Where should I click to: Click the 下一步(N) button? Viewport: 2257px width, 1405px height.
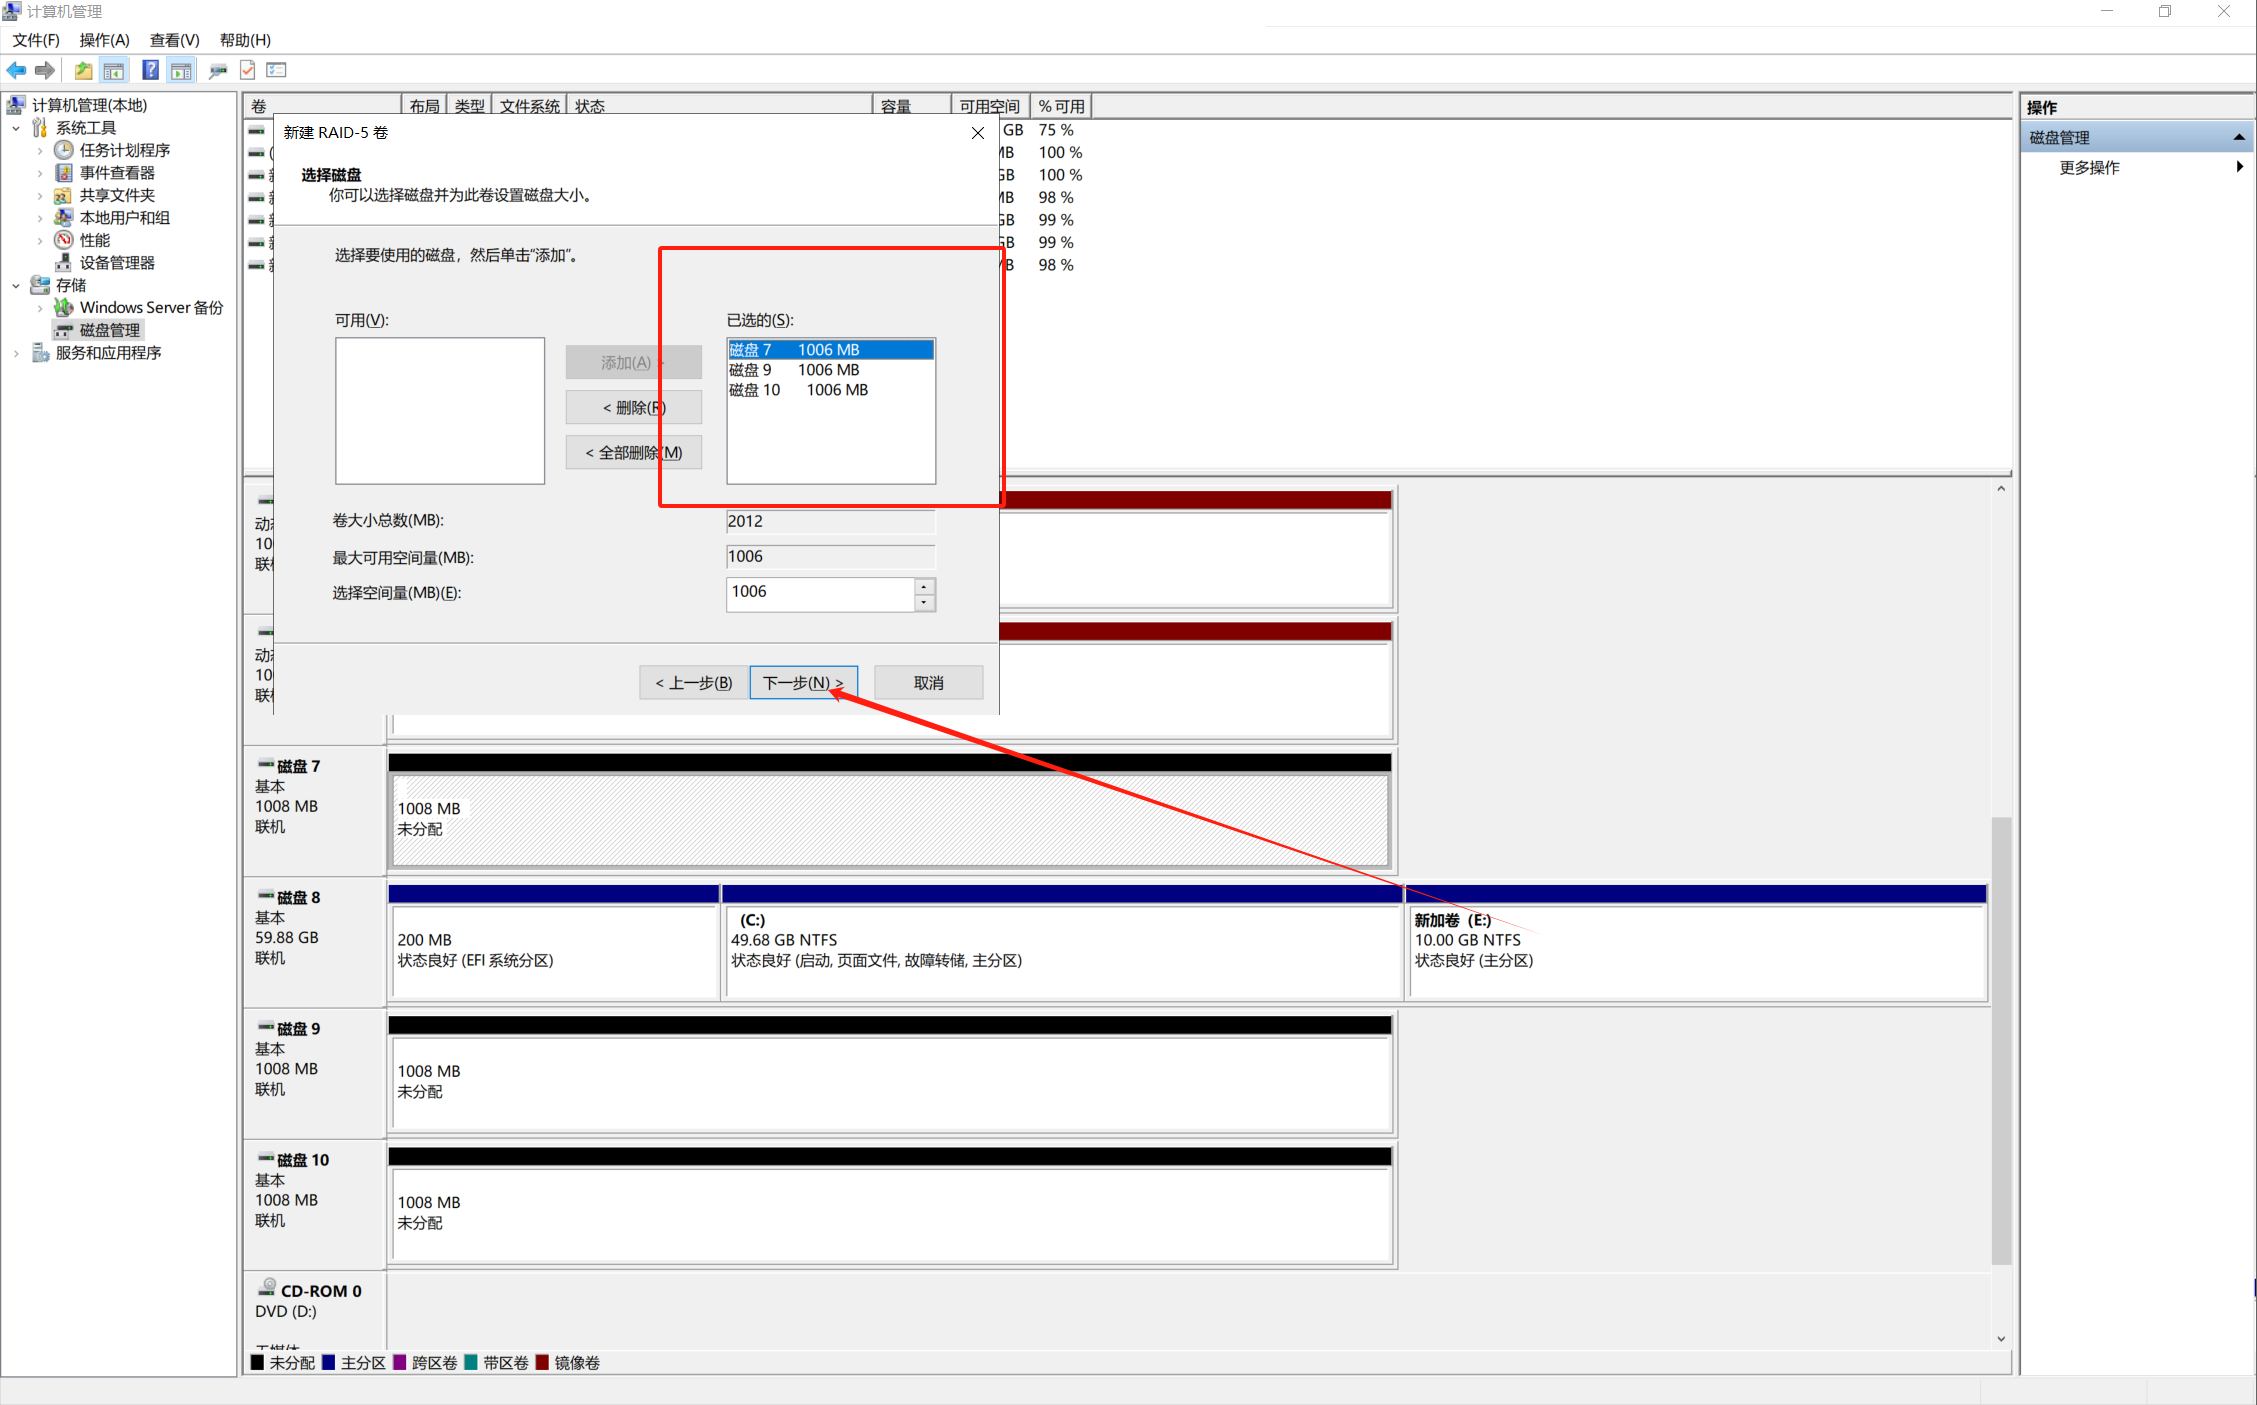802,682
